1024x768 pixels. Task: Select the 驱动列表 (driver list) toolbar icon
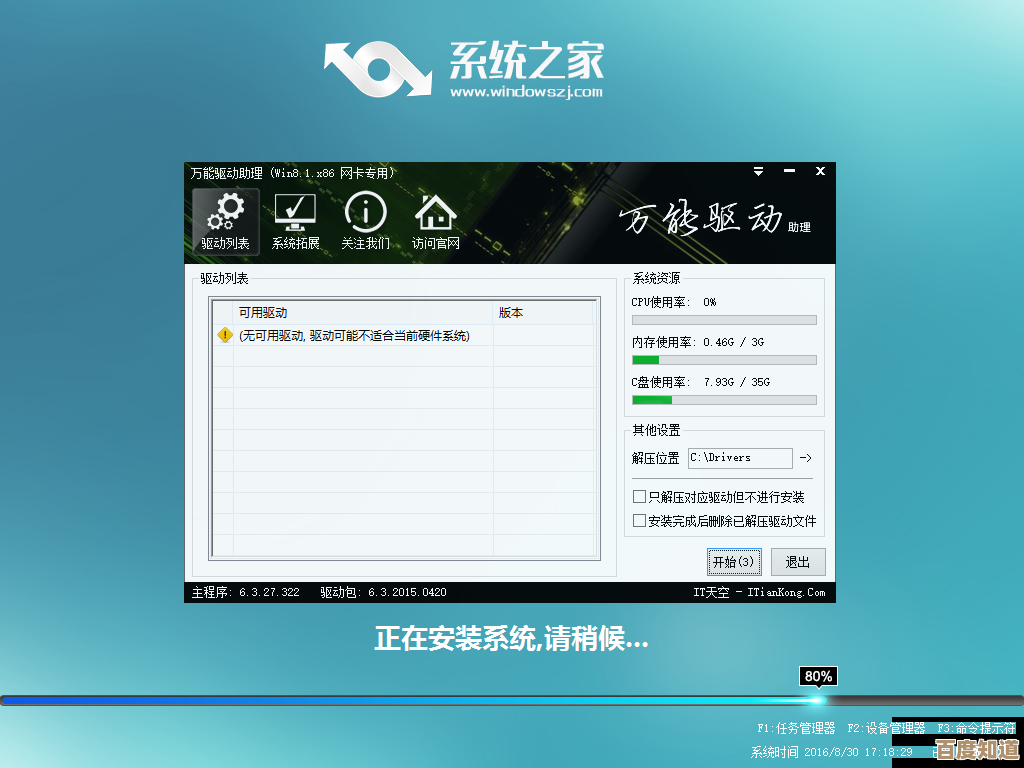point(224,220)
